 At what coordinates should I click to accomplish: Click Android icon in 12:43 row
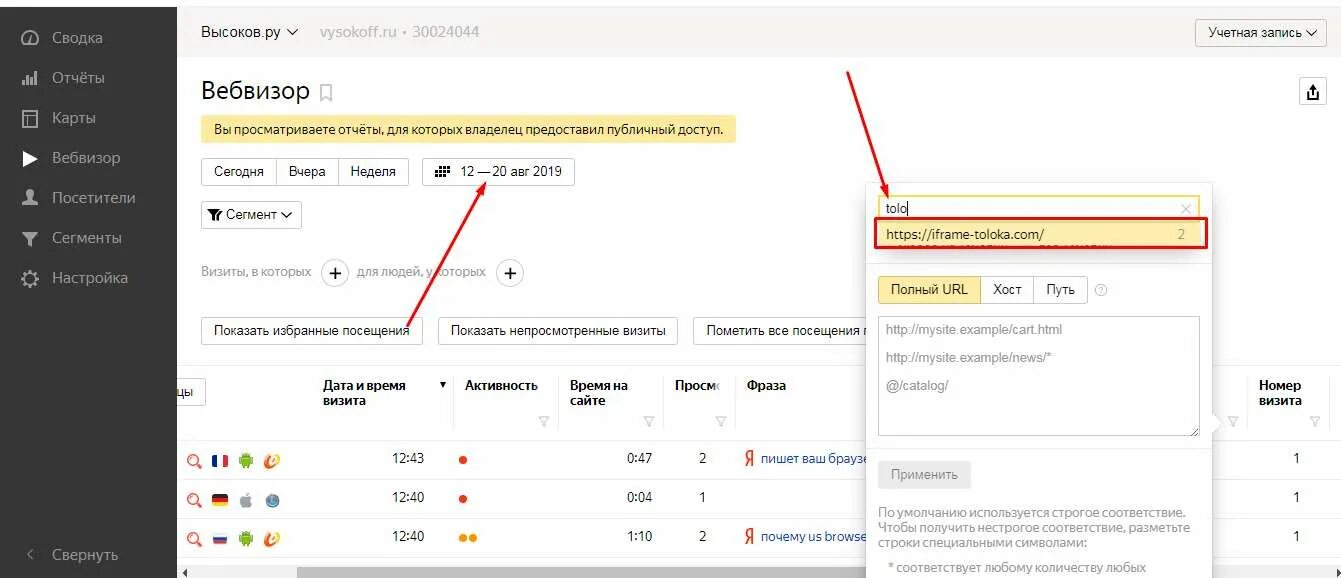pos(246,460)
